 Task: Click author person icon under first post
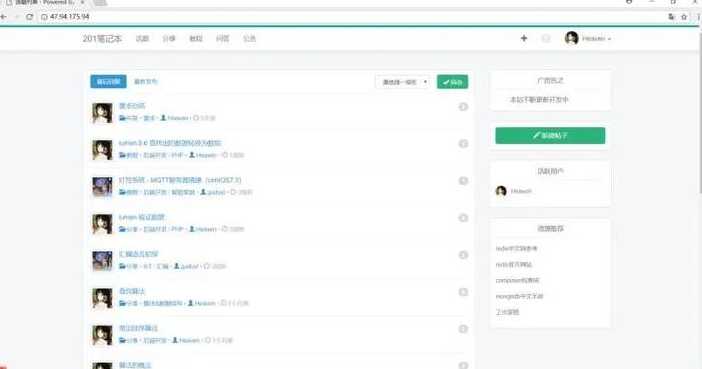(163, 118)
